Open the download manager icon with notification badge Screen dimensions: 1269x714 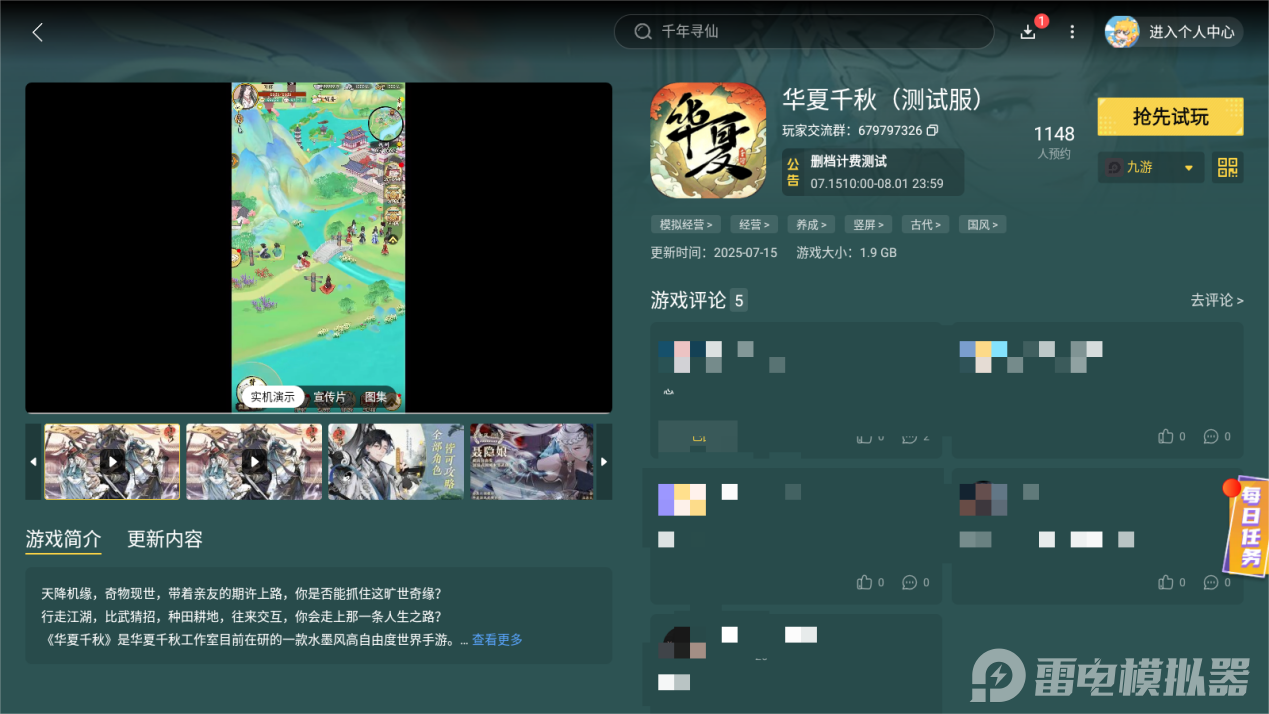point(1027,31)
